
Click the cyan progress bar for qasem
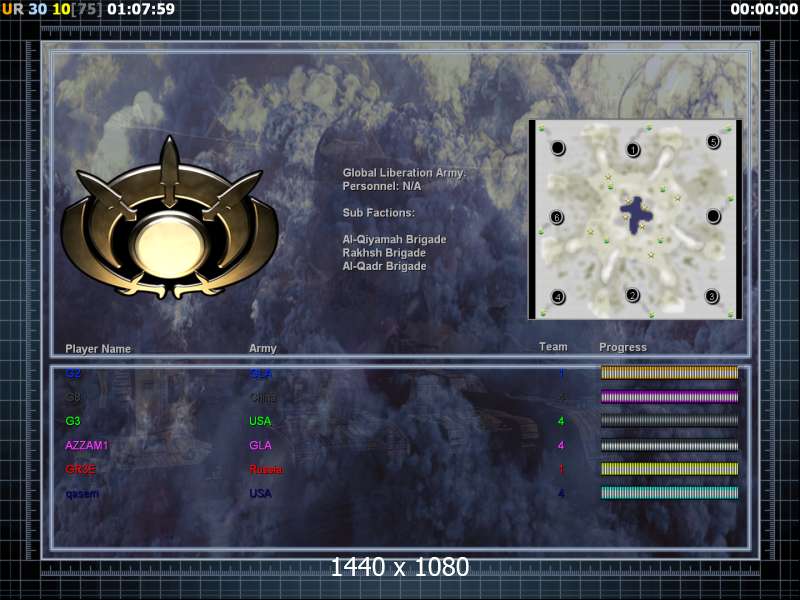tap(669, 493)
